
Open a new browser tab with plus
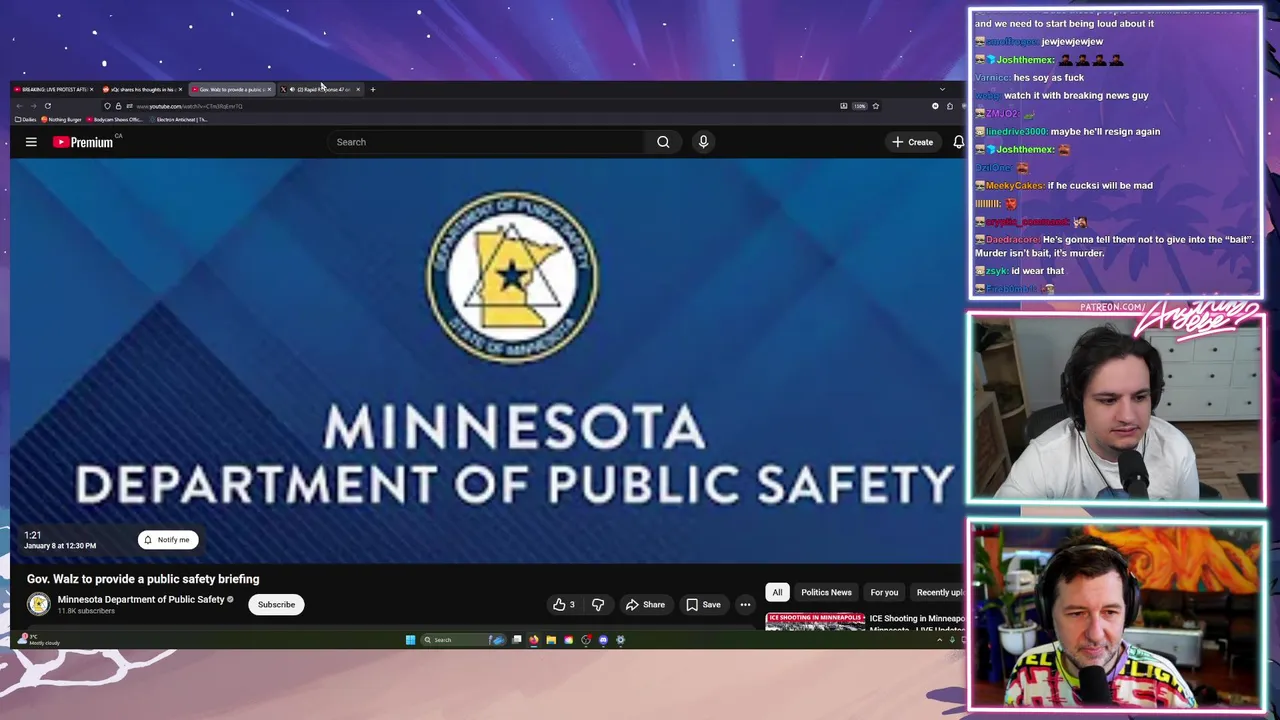(x=373, y=89)
